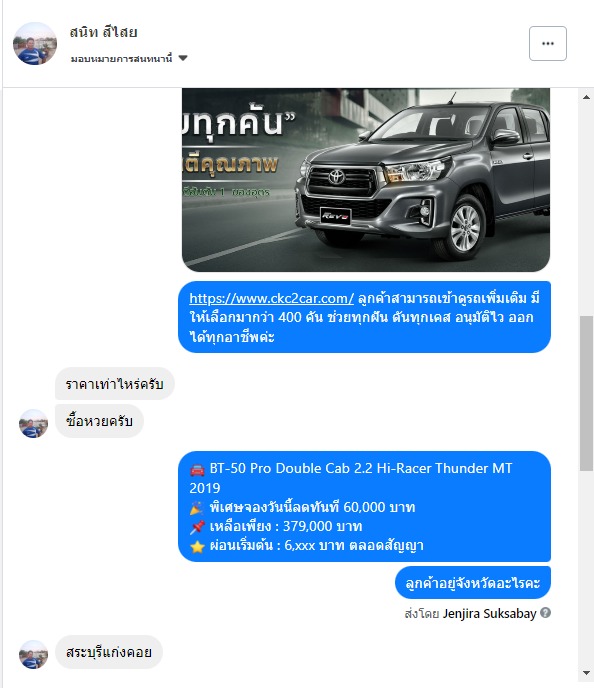Click the customer avatar beside ซื้อหวยครับ message

(x=33, y=423)
